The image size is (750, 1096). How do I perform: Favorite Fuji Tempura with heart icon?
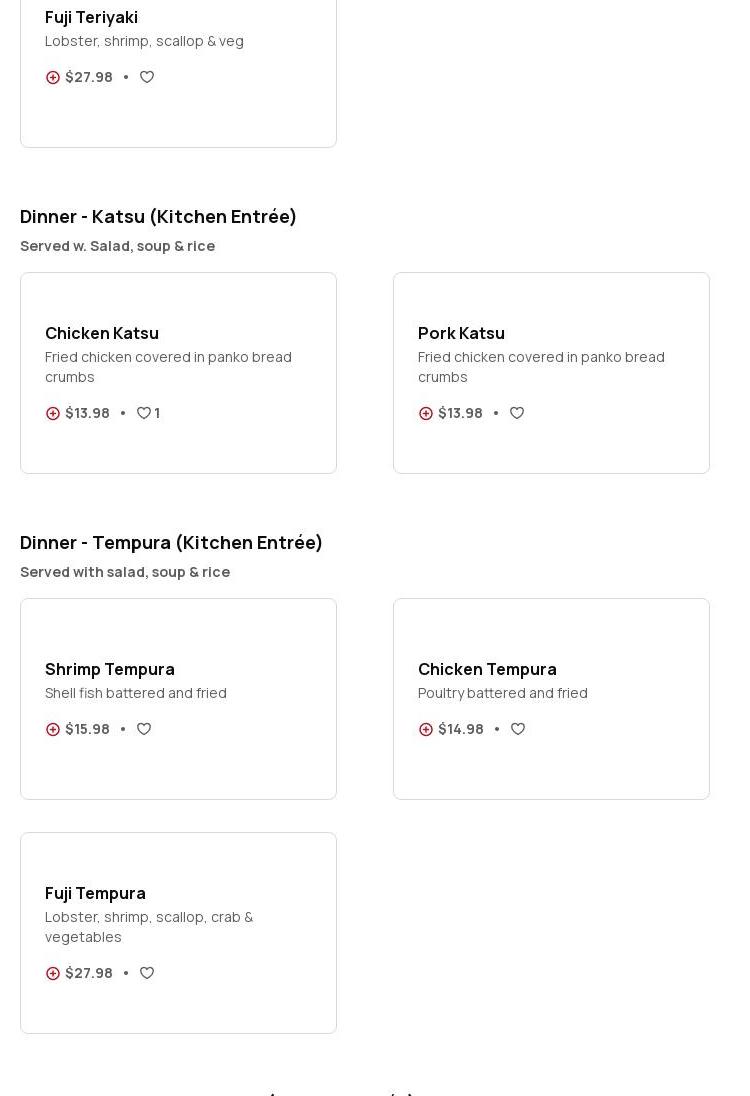[x=147, y=973]
